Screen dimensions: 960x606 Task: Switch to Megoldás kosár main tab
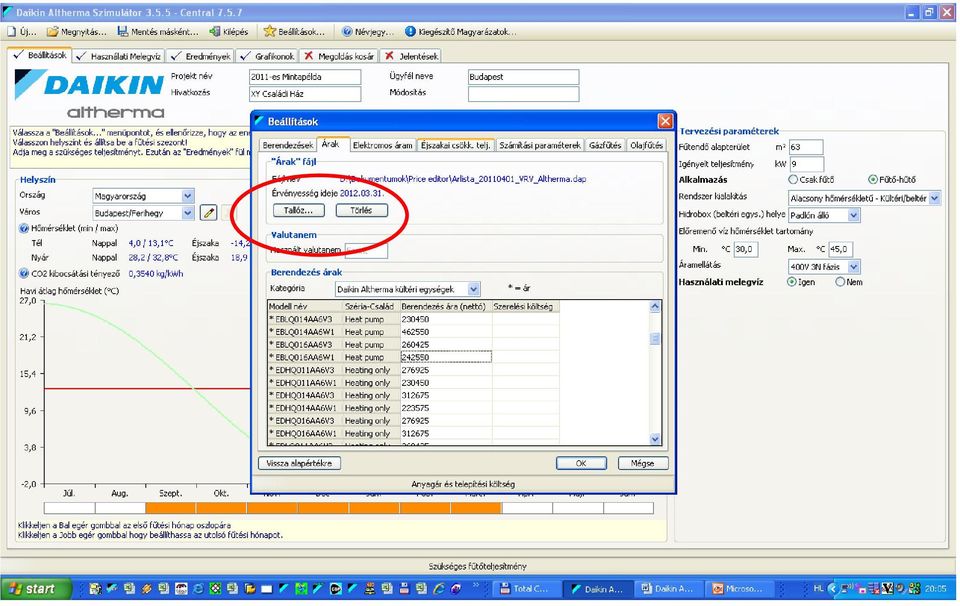pos(339,56)
